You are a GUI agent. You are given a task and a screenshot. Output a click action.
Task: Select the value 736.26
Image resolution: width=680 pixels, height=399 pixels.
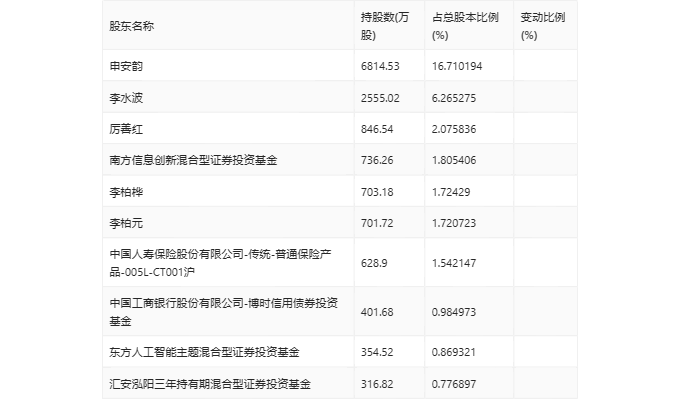click(x=377, y=160)
